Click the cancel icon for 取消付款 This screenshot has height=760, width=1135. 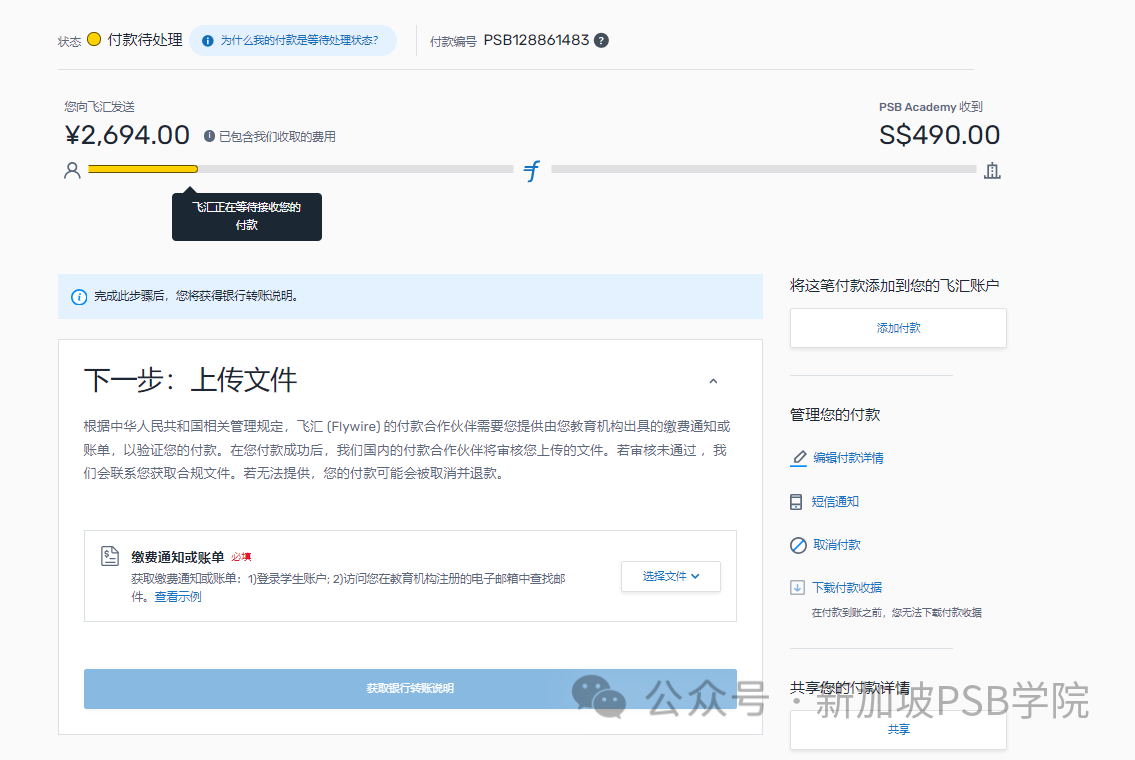pyautogui.click(x=798, y=545)
